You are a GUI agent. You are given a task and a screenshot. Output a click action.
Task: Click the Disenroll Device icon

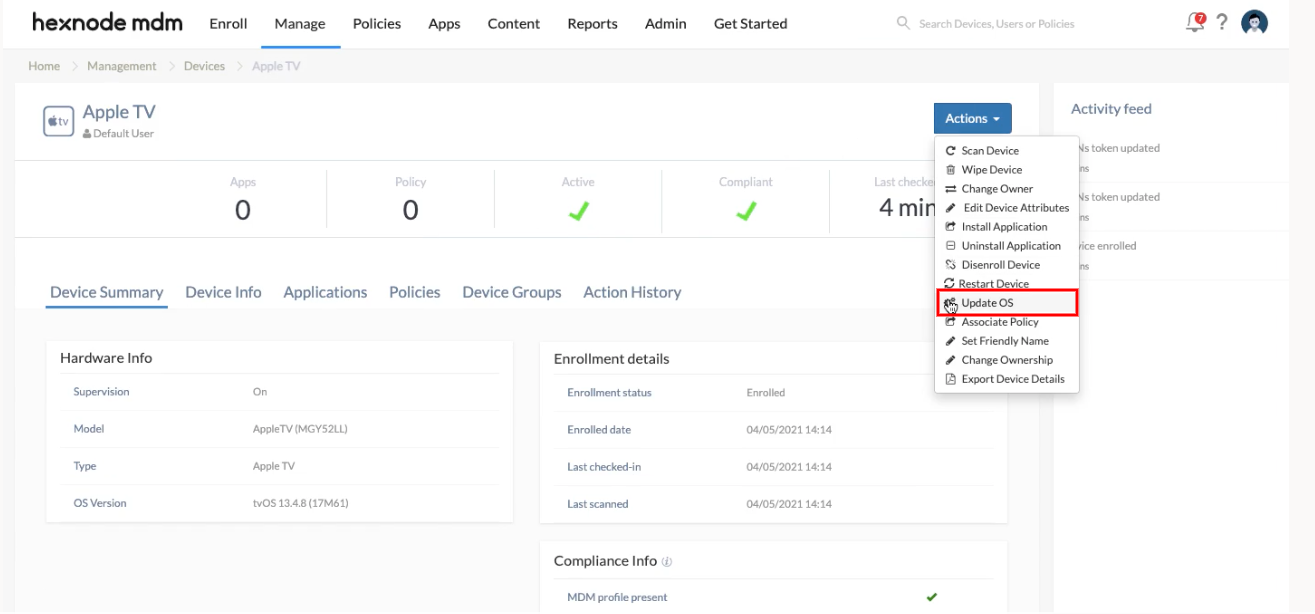[x=951, y=265]
